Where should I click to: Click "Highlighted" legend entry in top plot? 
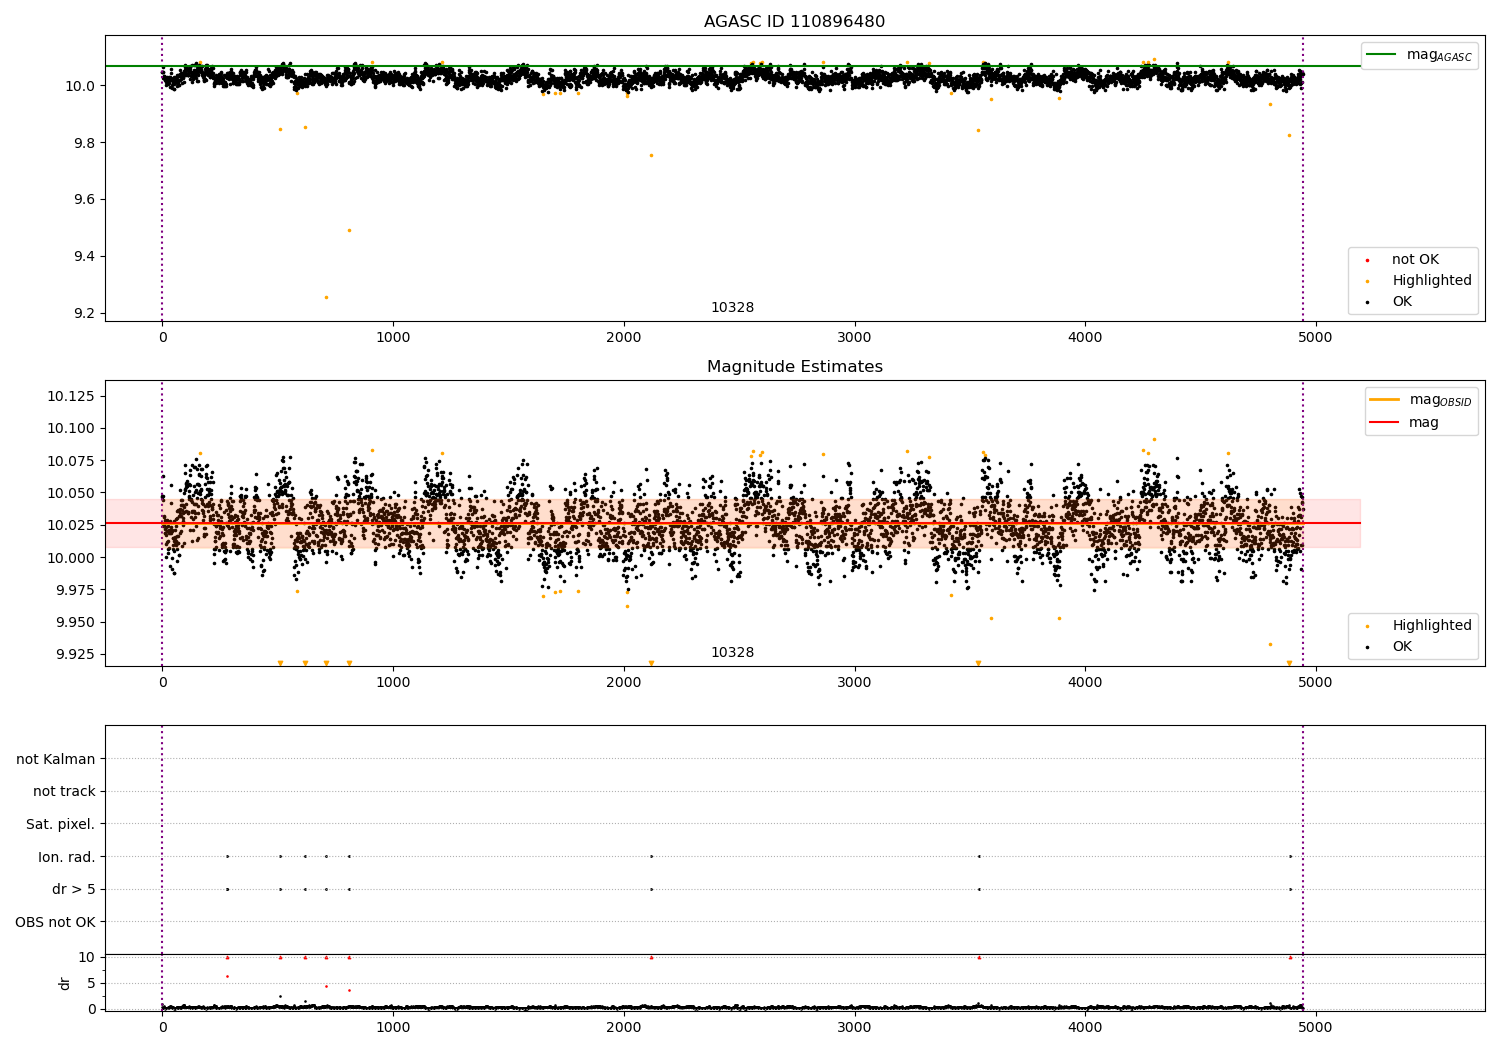tap(1431, 281)
